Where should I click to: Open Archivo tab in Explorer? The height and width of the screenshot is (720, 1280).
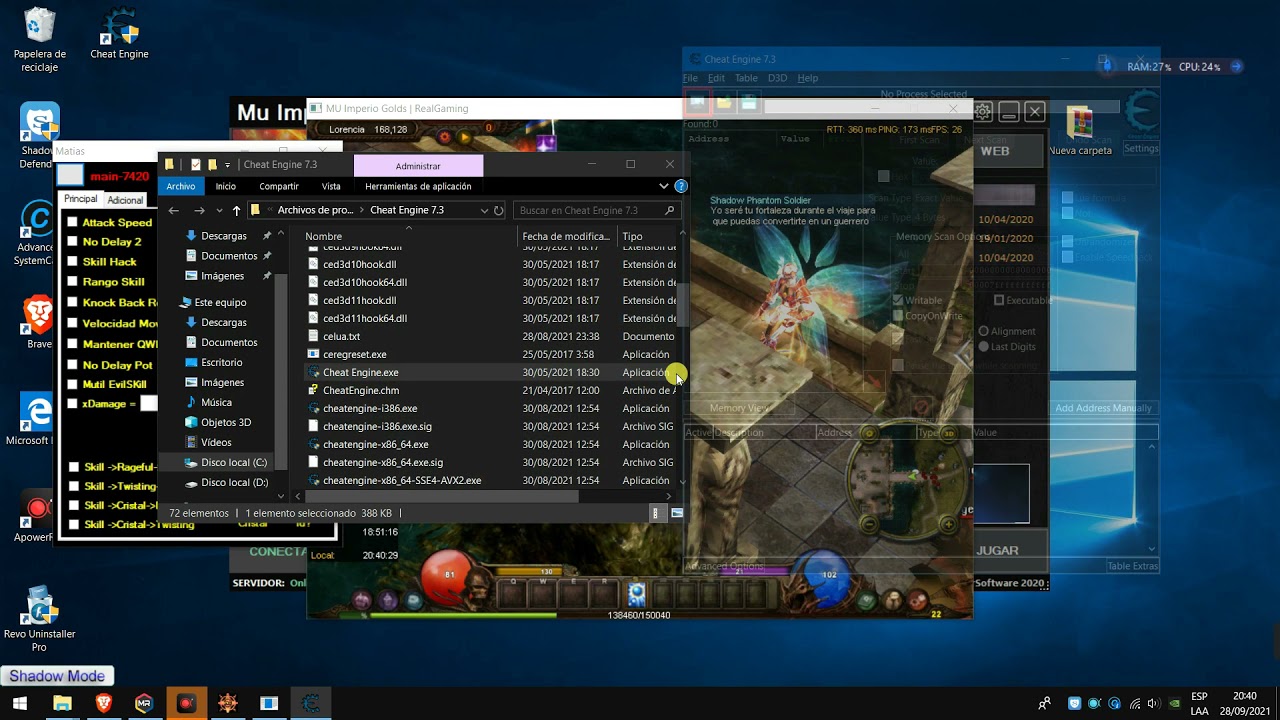click(181, 186)
